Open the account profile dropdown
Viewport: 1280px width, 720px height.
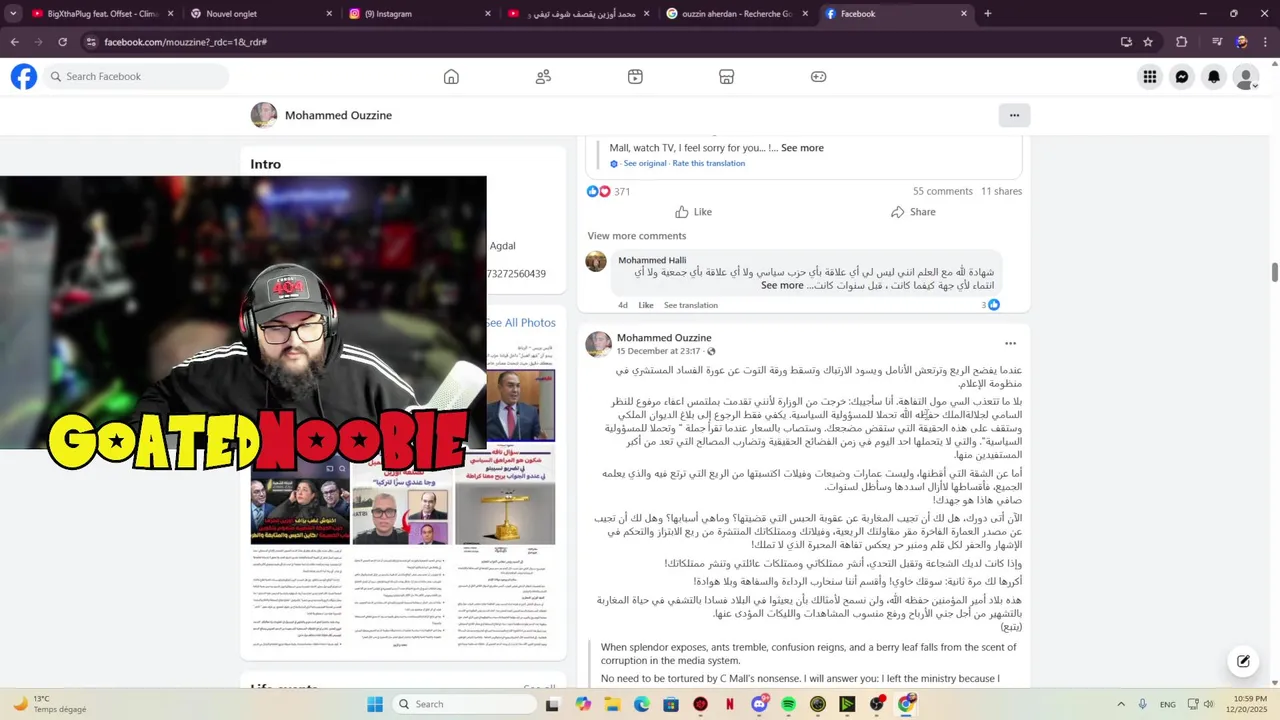point(1246,77)
